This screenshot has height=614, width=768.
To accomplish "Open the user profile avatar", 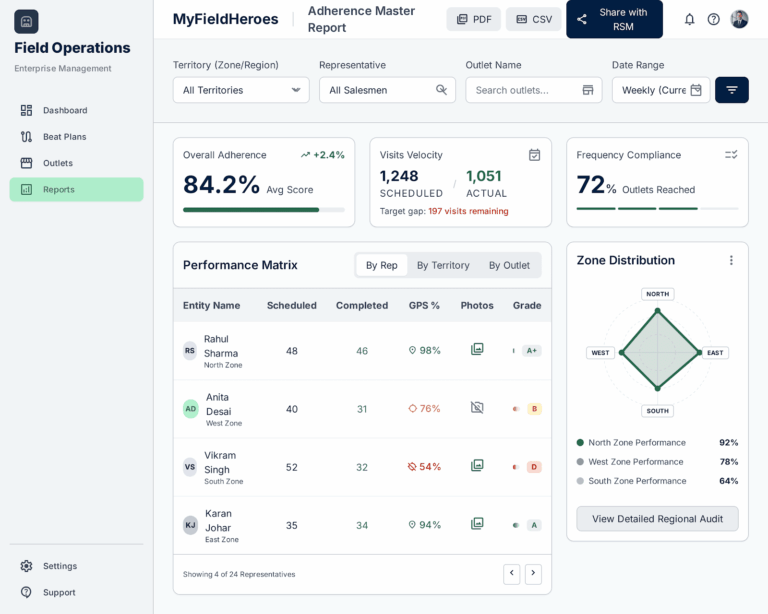I will pyautogui.click(x=739, y=19).
